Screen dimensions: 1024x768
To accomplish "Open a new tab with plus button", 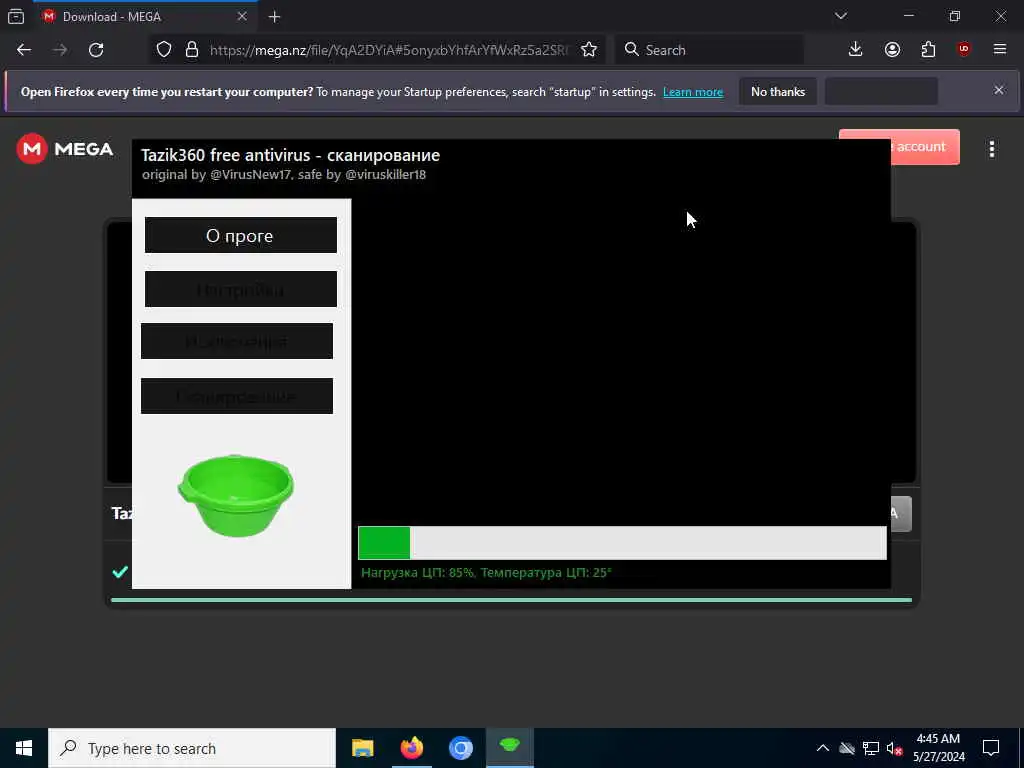I will [x=275, y=17].
